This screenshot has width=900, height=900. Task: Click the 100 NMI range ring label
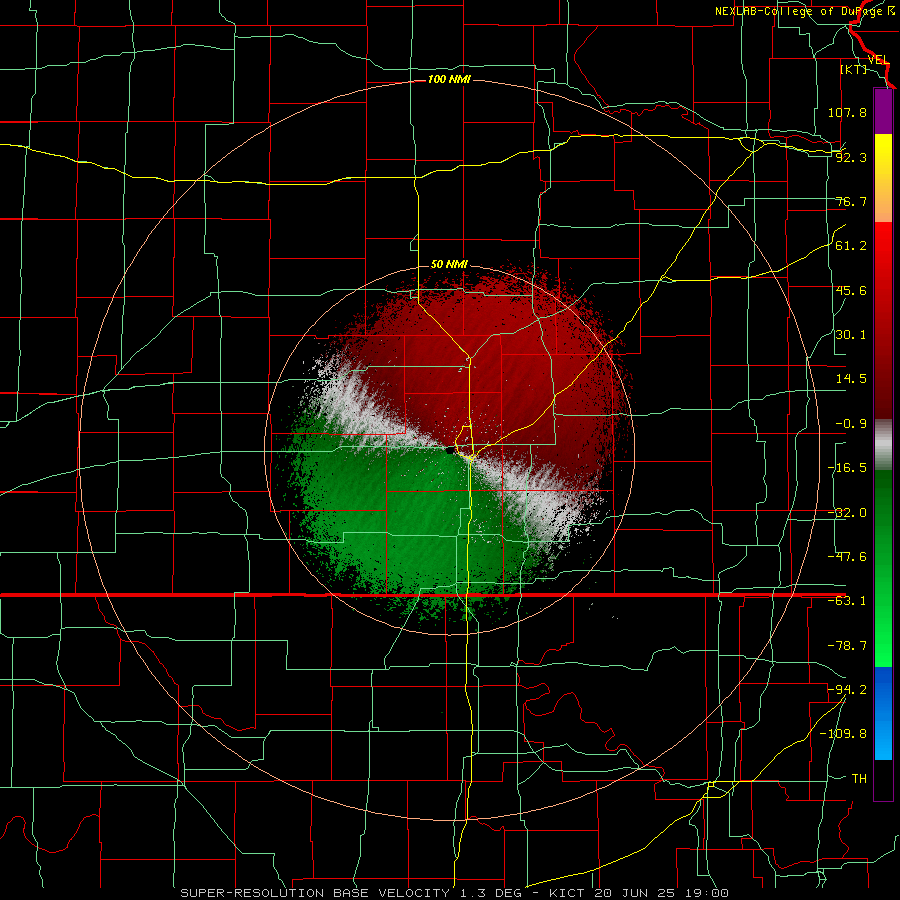(x=449, y=79)
